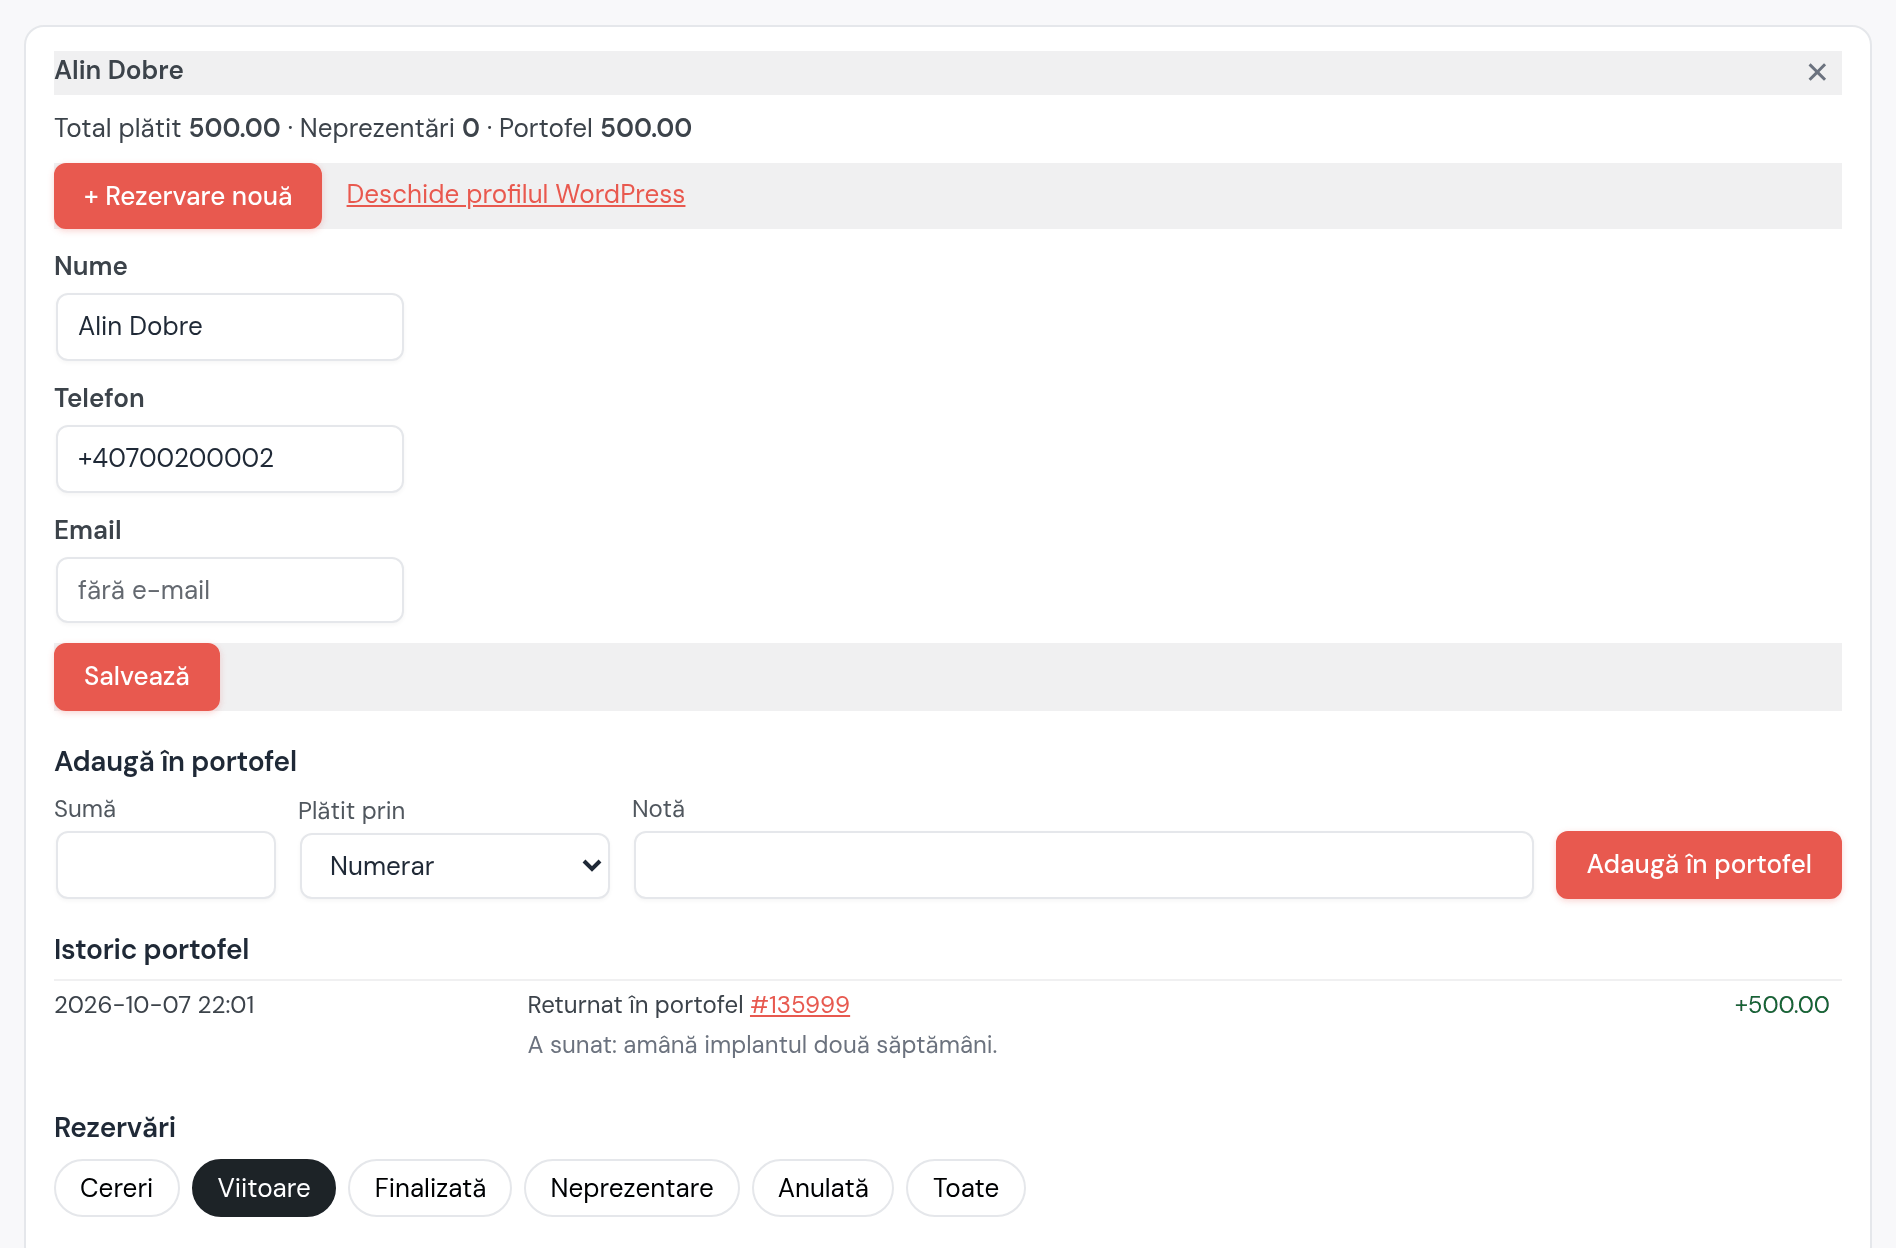
Task: Open the Plătit prin Numerar dropdown
Action: coord(455,866)
